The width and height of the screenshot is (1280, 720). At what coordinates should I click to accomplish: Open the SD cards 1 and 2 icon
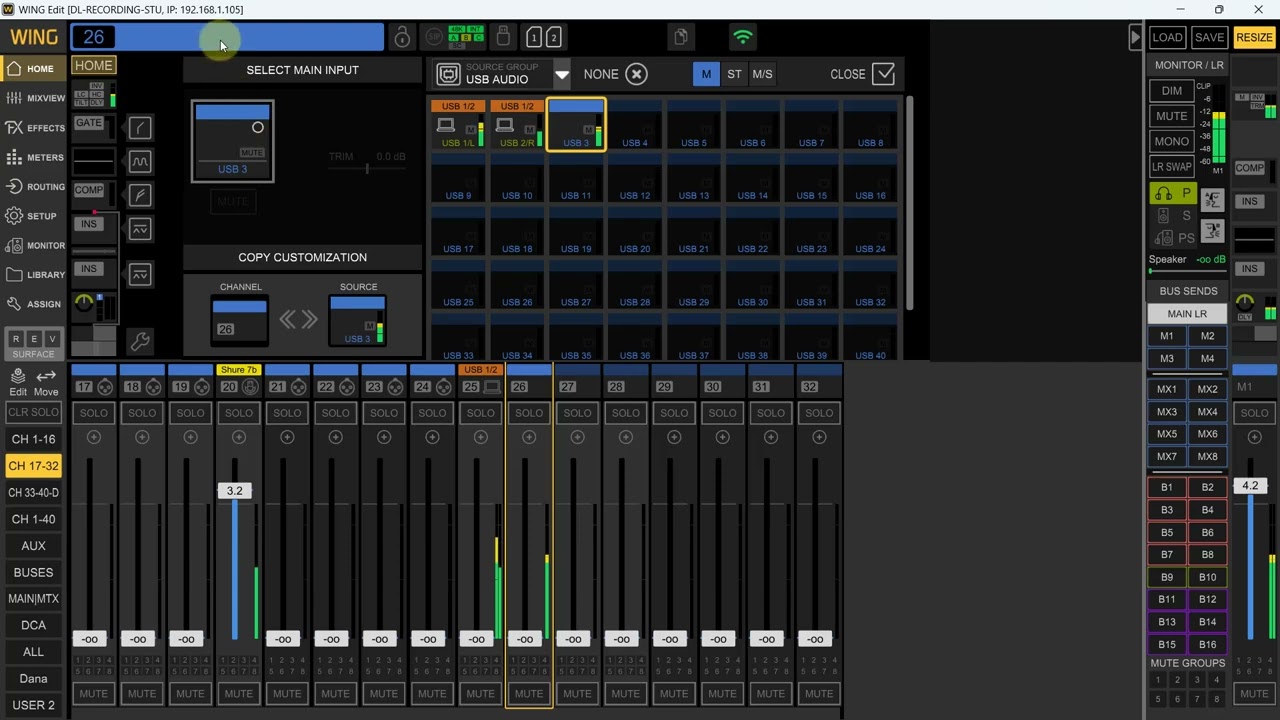(543, 38)
